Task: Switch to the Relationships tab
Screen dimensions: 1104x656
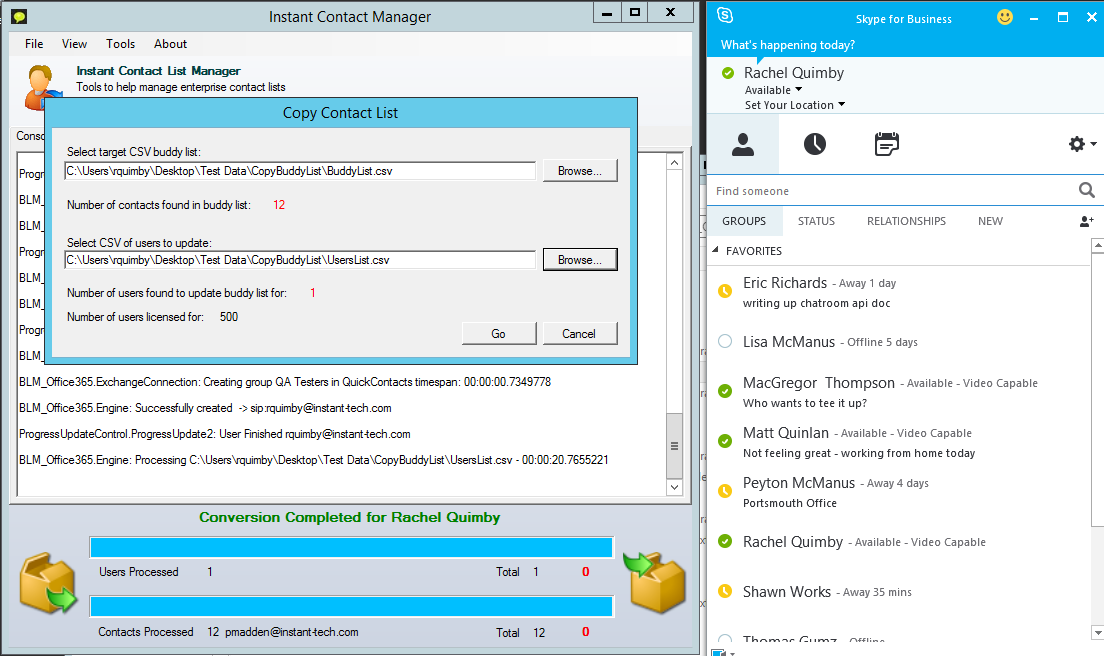Action: [x=906, y=221]
